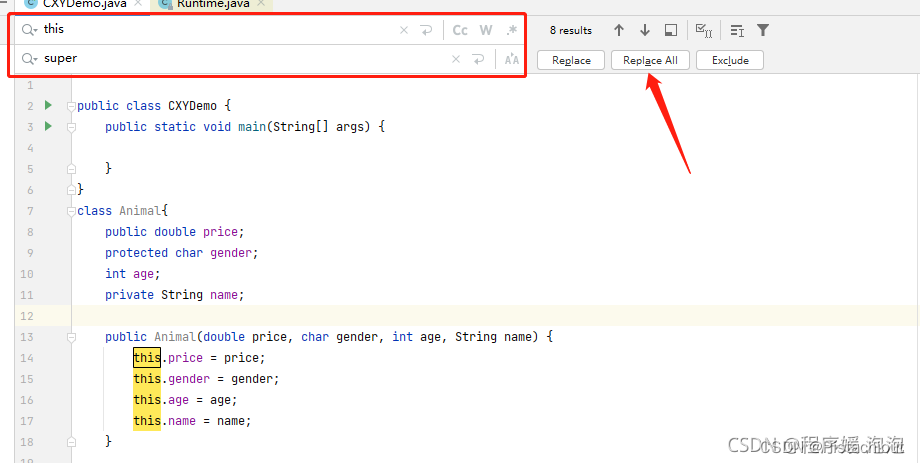Click the fold end marker on line 6

72,190
